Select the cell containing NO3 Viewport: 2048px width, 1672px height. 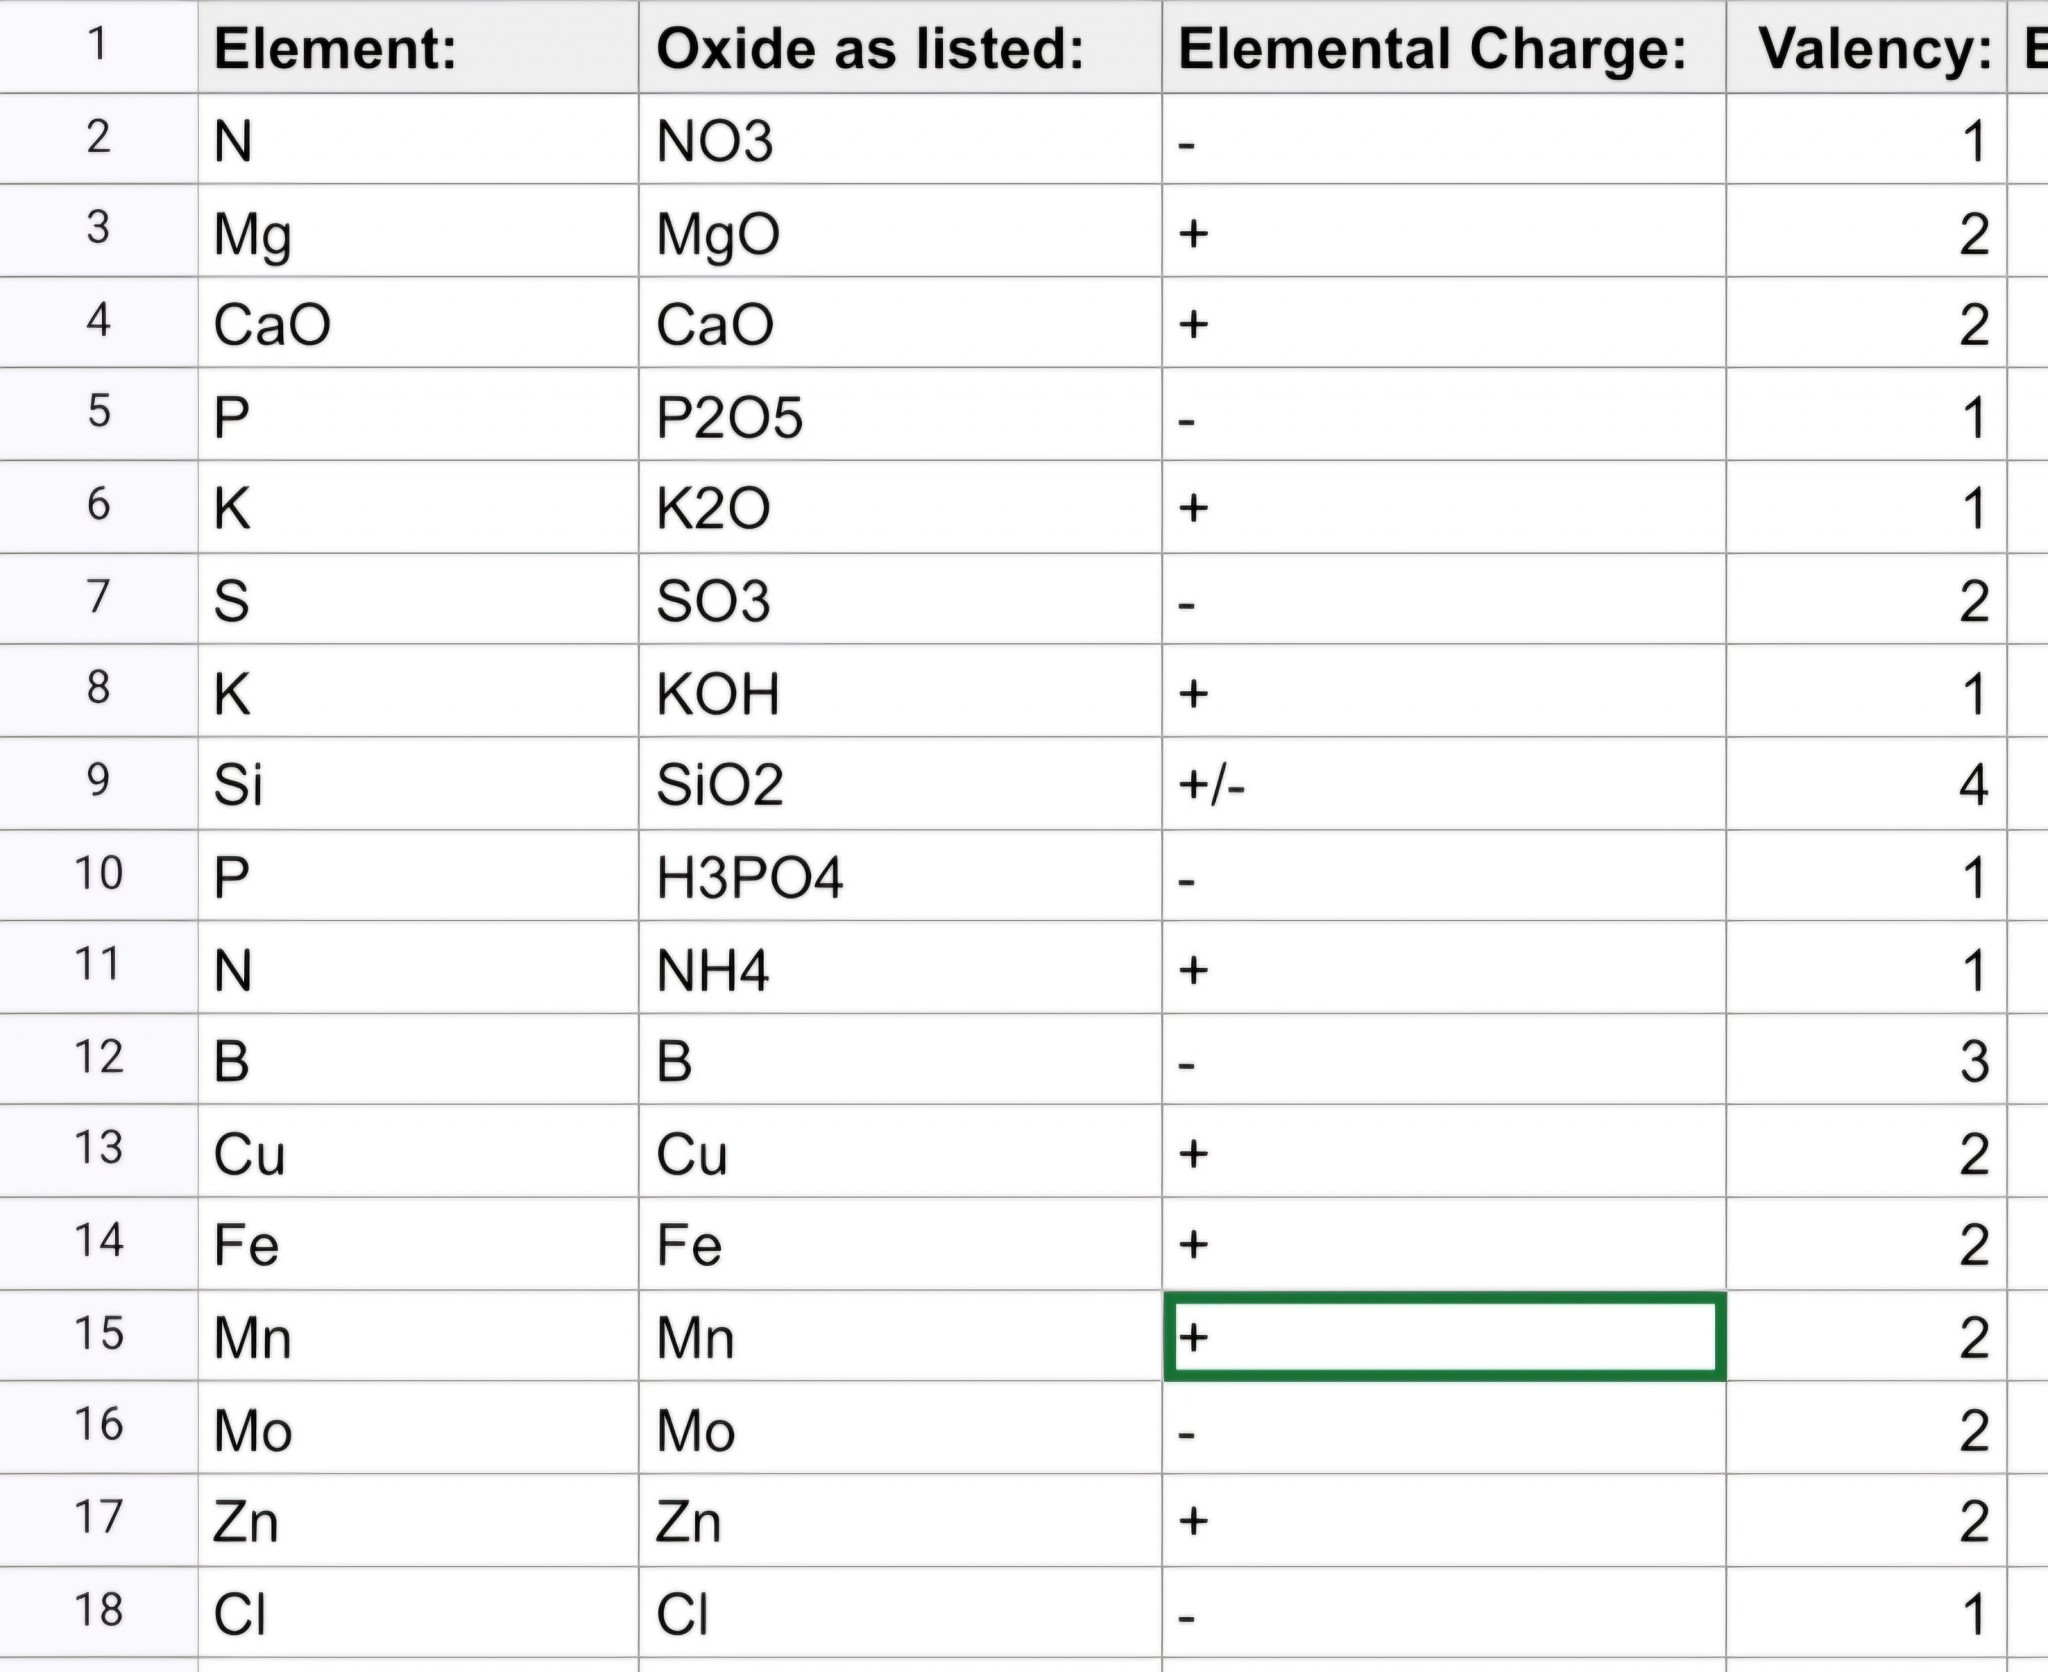click(898, 140)
